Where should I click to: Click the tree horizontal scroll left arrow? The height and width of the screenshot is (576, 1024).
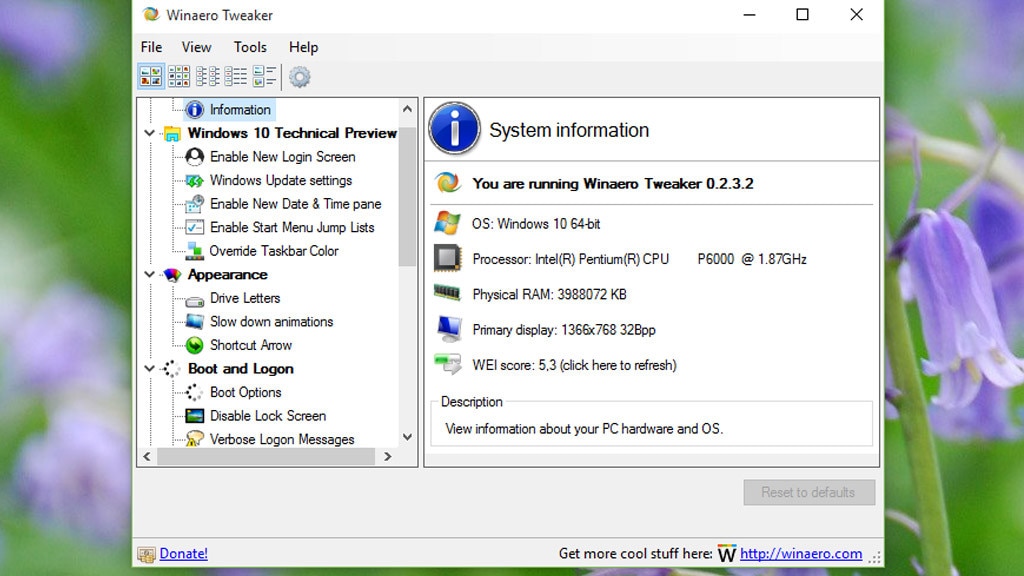tap(147, 456)
